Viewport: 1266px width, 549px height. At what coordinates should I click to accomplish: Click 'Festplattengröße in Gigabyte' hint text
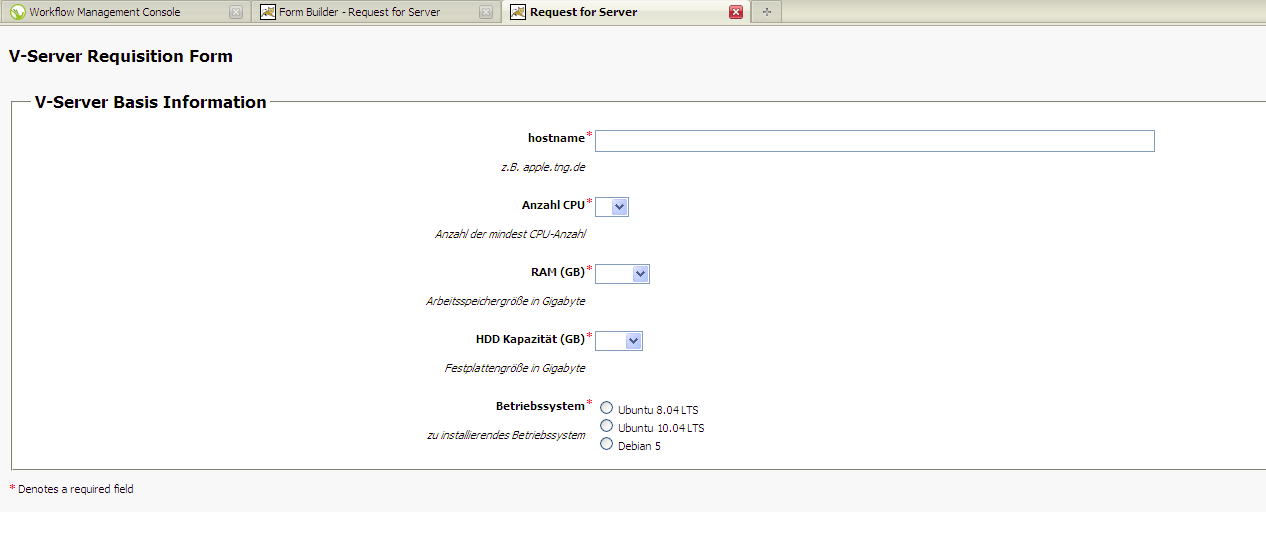pyautogui.click(x=515, y=368)
